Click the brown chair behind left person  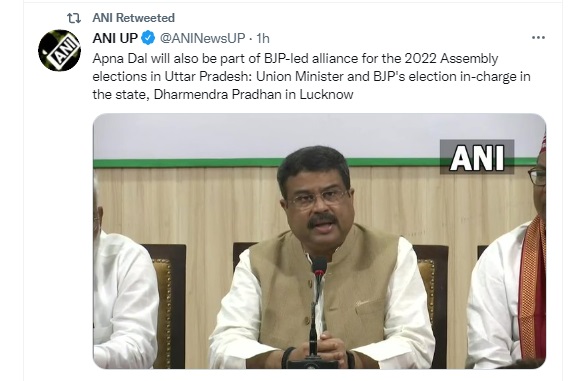pos(169,304)
